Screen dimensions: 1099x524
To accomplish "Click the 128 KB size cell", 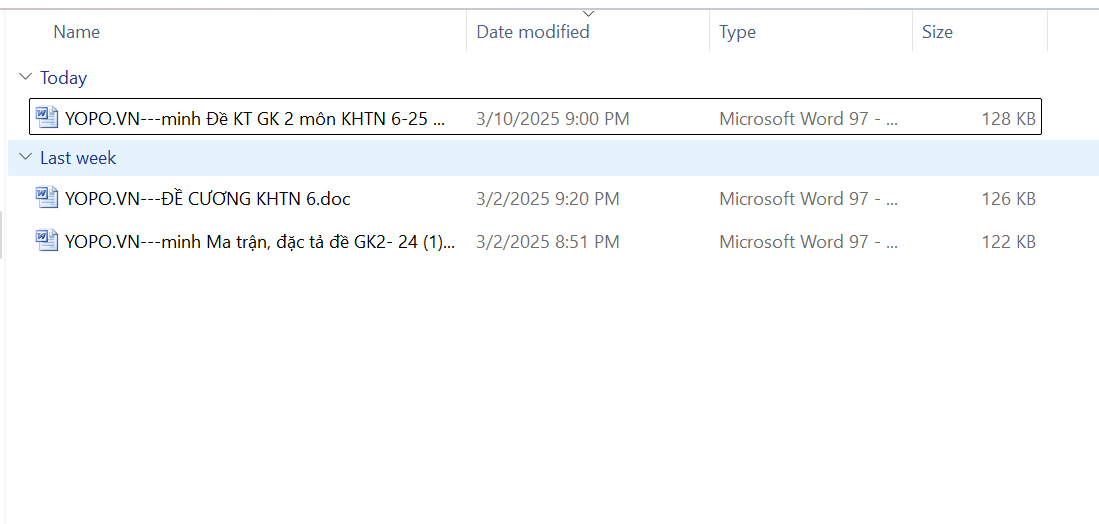I will tap(1008, 119).
